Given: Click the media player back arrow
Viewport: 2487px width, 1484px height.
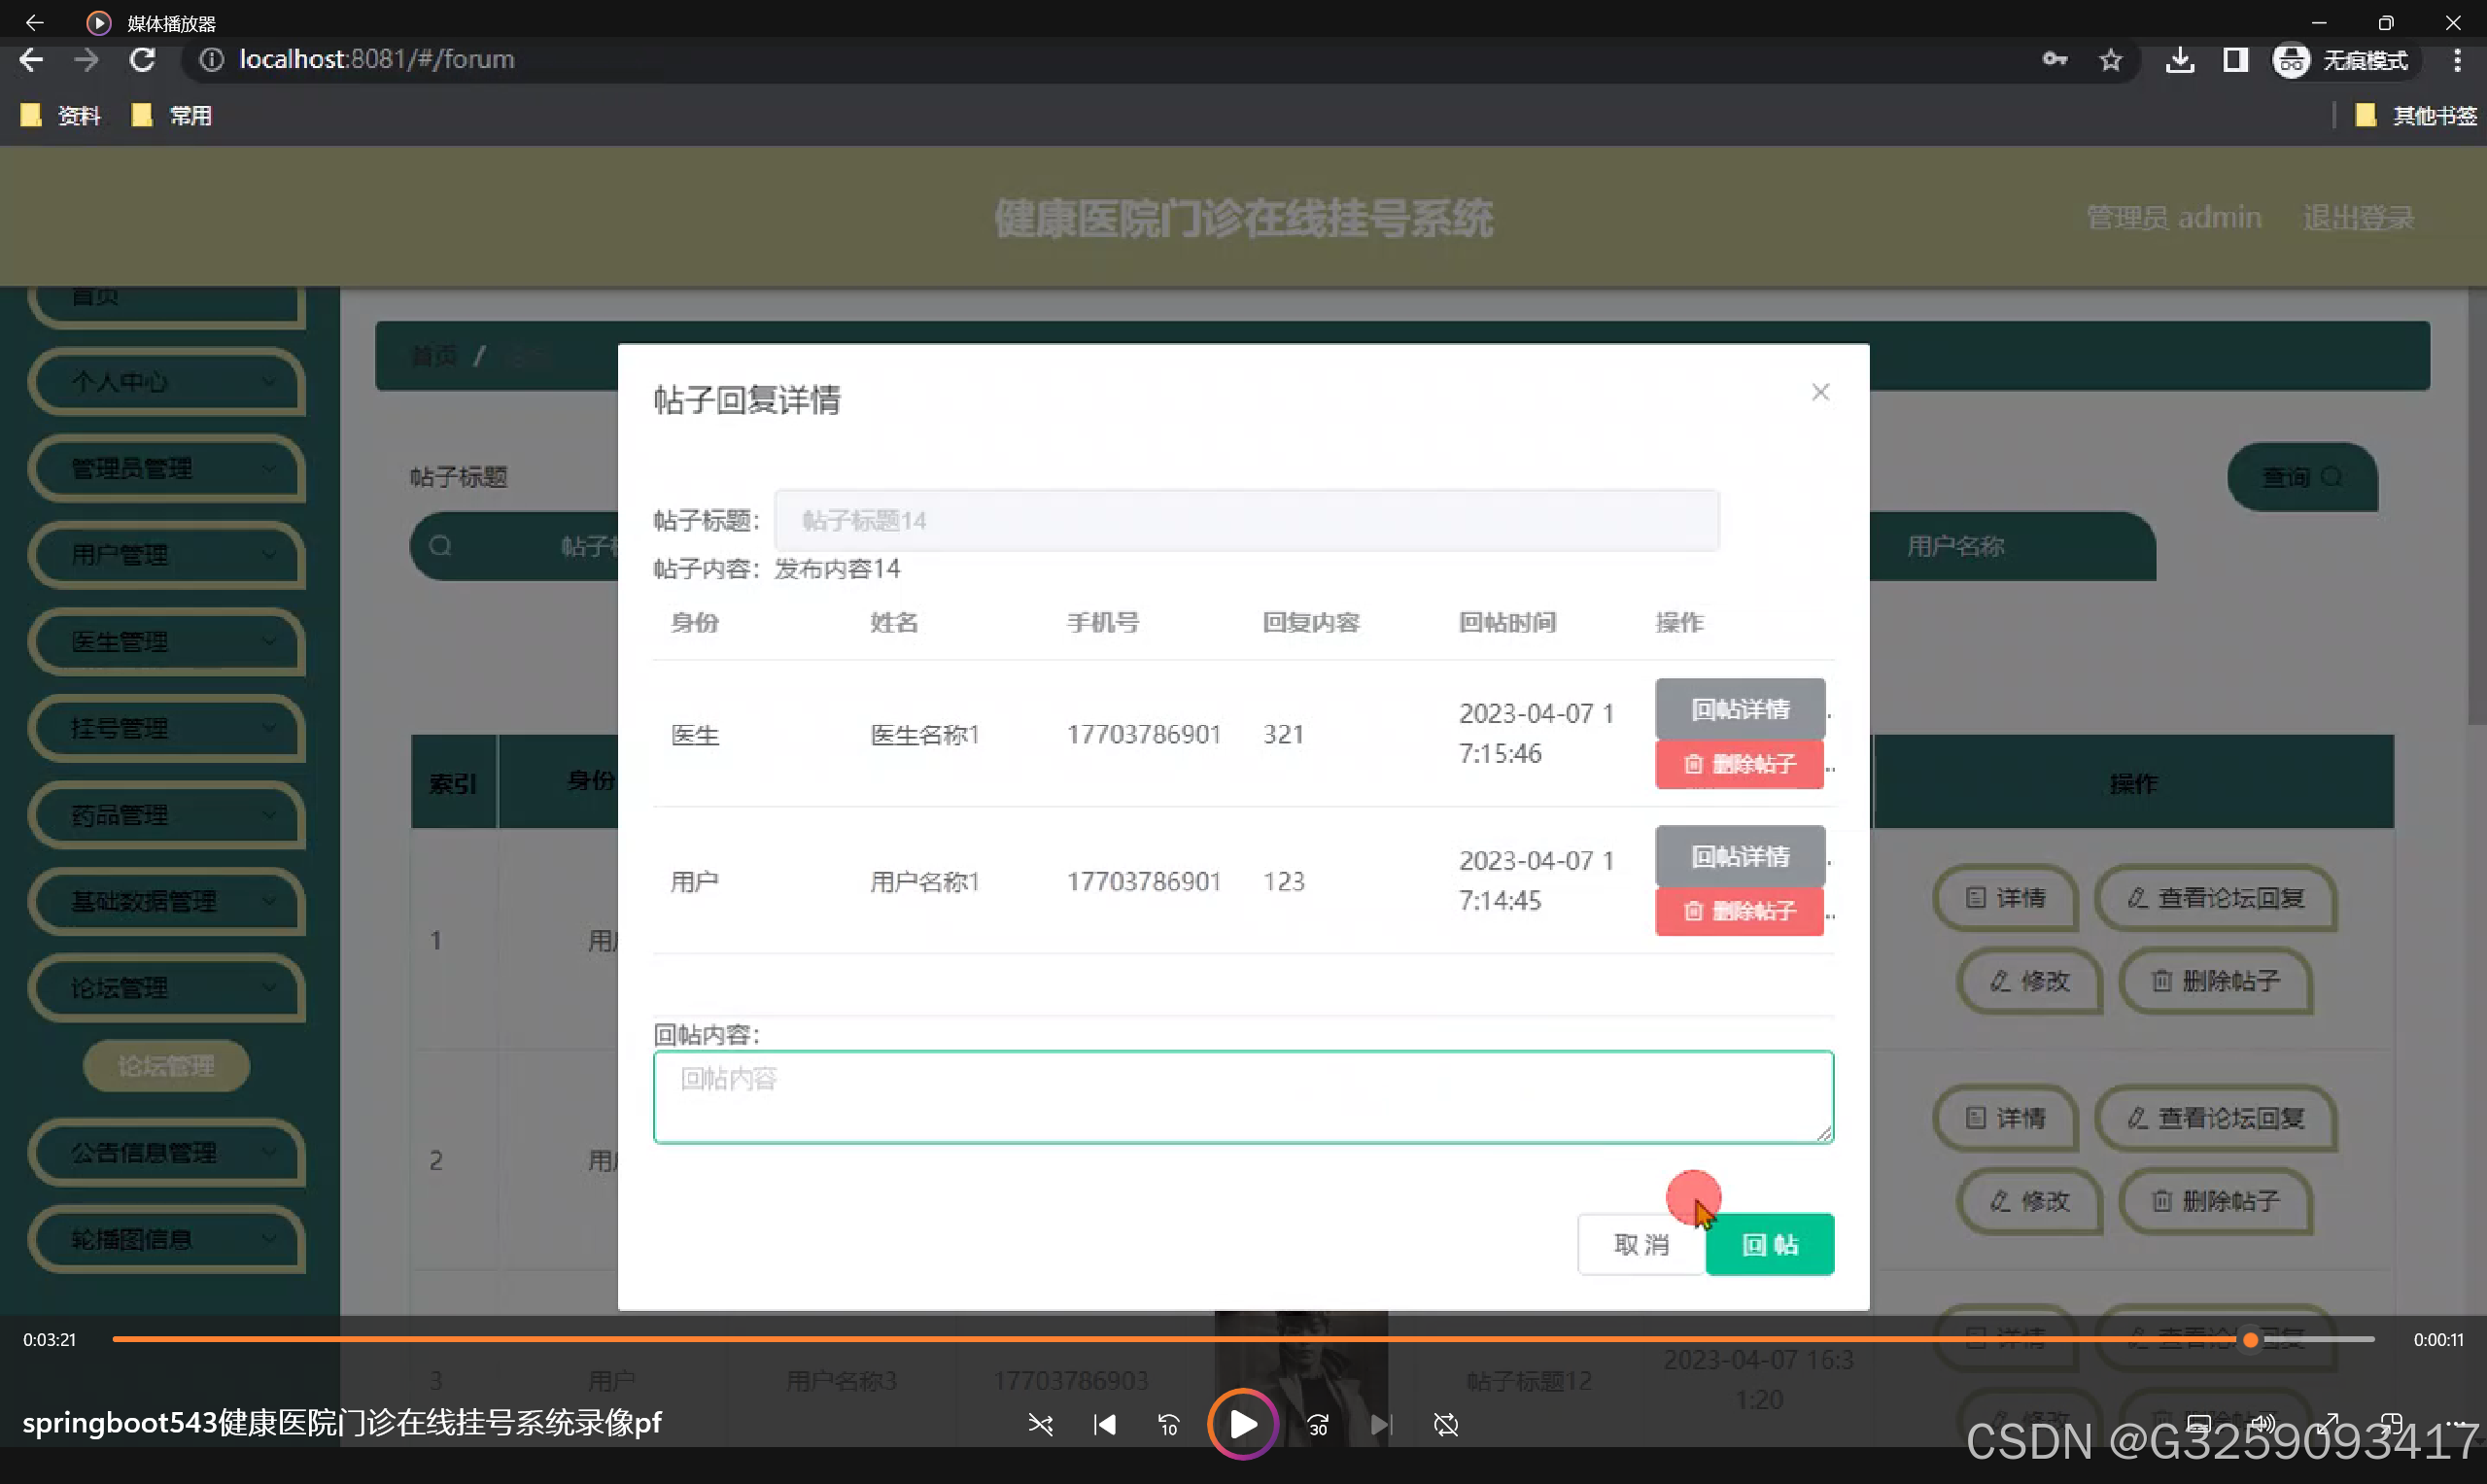Looking at the screenshot, I should (x=34, y=22).
